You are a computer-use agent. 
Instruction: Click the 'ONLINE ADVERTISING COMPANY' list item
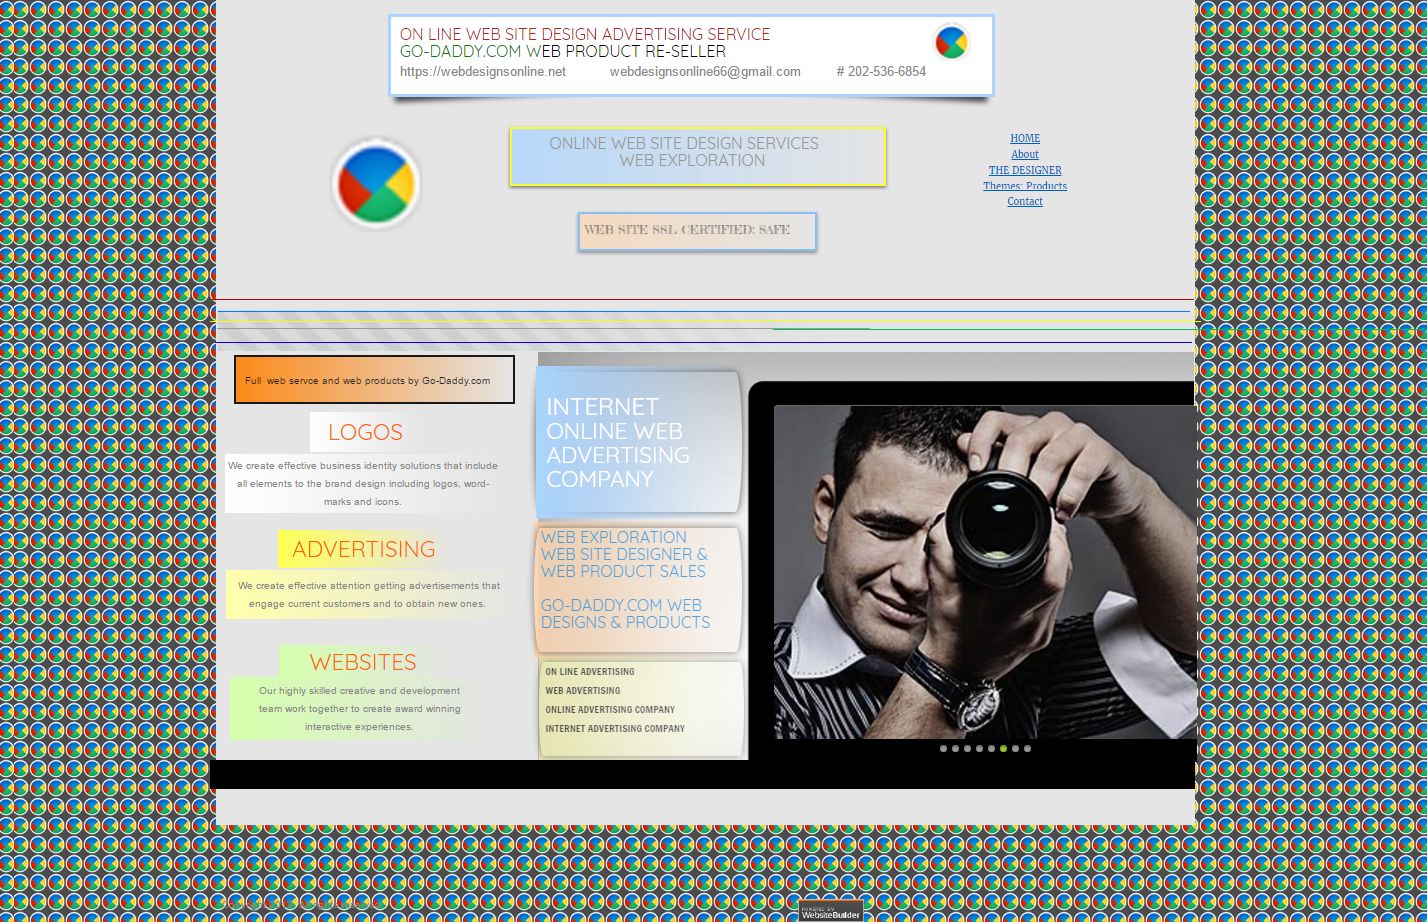coord(610,710)
